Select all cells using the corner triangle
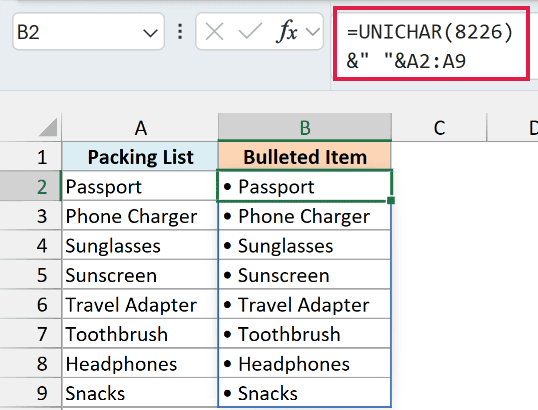 tap(48, 127)
